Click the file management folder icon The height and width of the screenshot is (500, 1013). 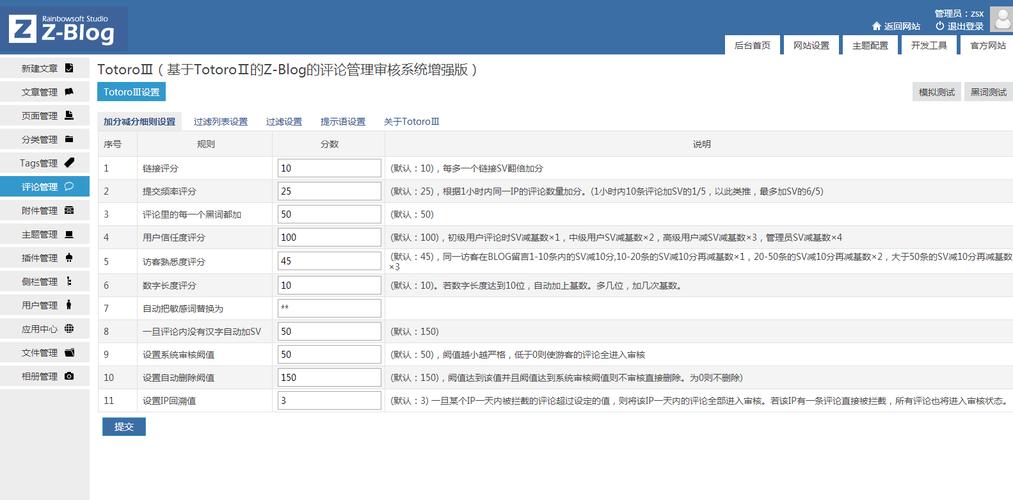click(x=69, y=352)
